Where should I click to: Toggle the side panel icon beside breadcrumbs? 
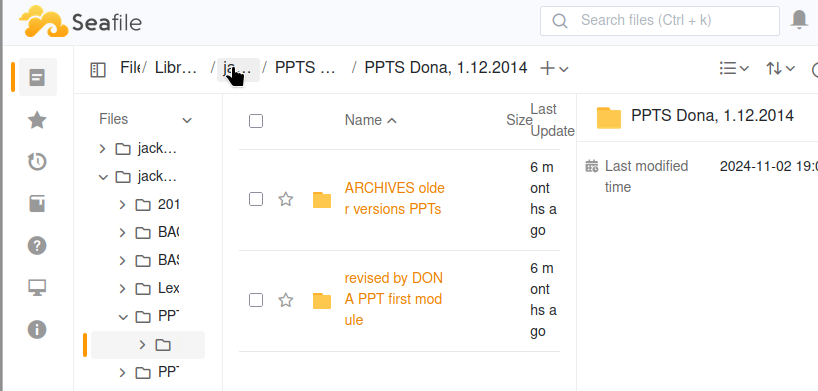98,69
